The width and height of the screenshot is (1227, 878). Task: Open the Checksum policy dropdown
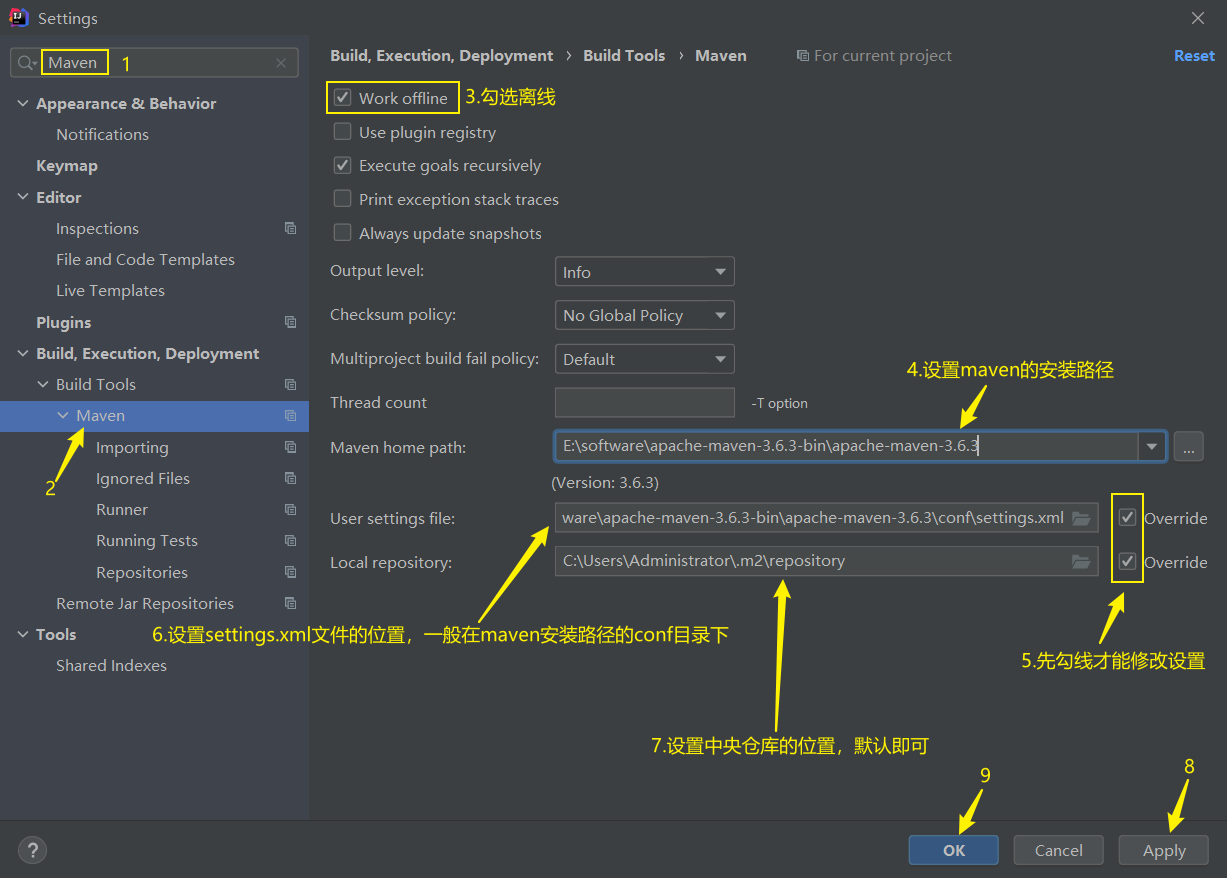pyautogui.click(x=644, y=314)
